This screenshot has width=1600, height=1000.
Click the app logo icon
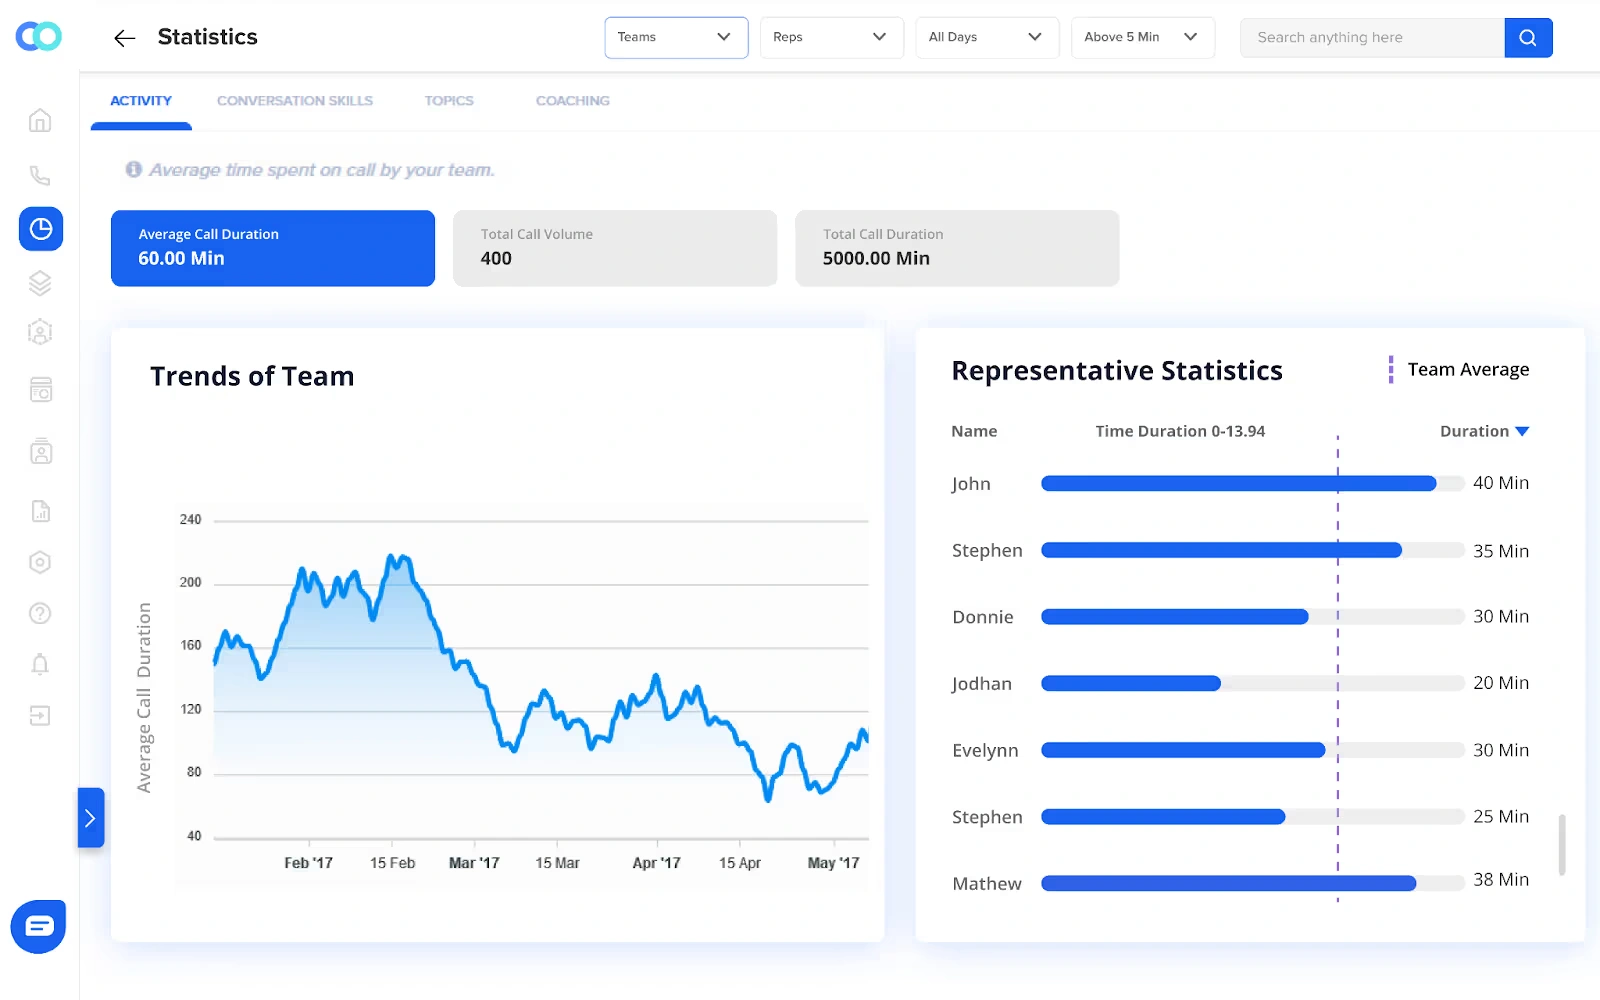39,37
